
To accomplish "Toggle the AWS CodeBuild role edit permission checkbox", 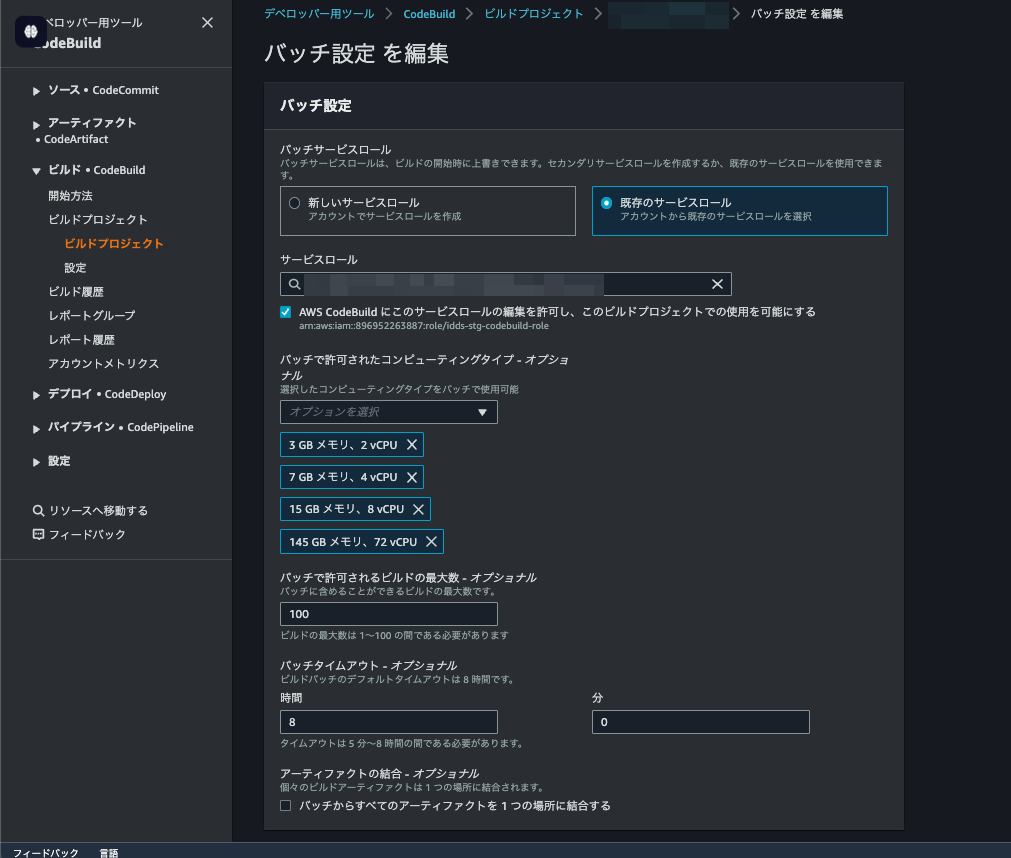I will pos(286,312).
